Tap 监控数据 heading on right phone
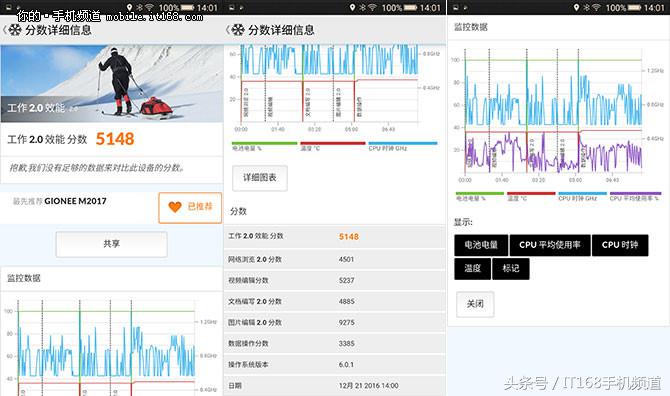670x396 pixels. (471, 27)
